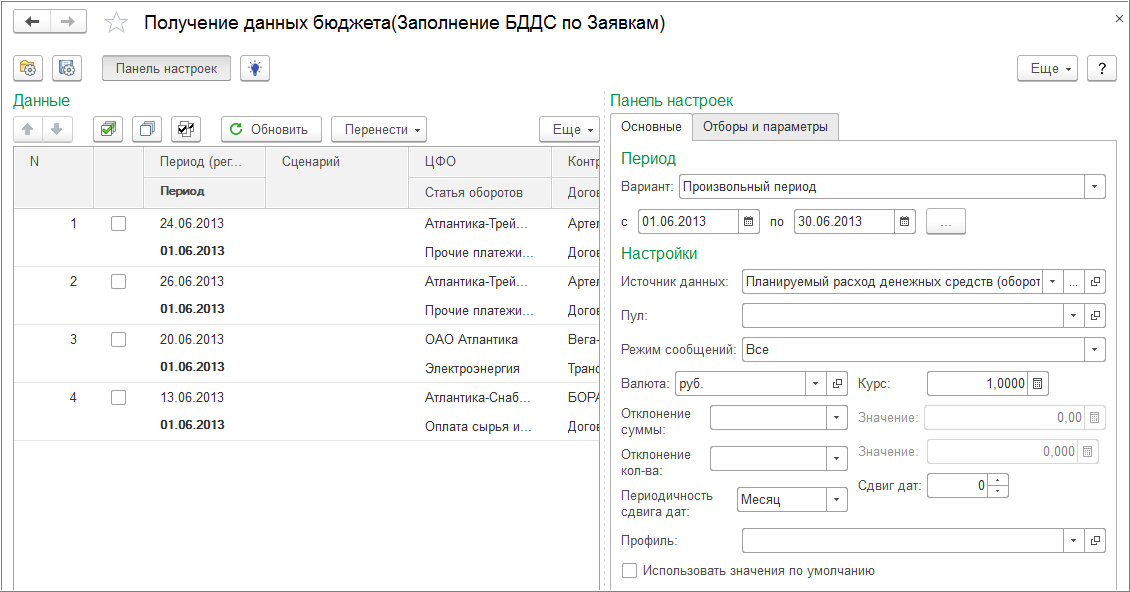1130x592 pixels.
Task: Enable Использовать значения по умолчанию checkbox
Action: click(630, 571)
